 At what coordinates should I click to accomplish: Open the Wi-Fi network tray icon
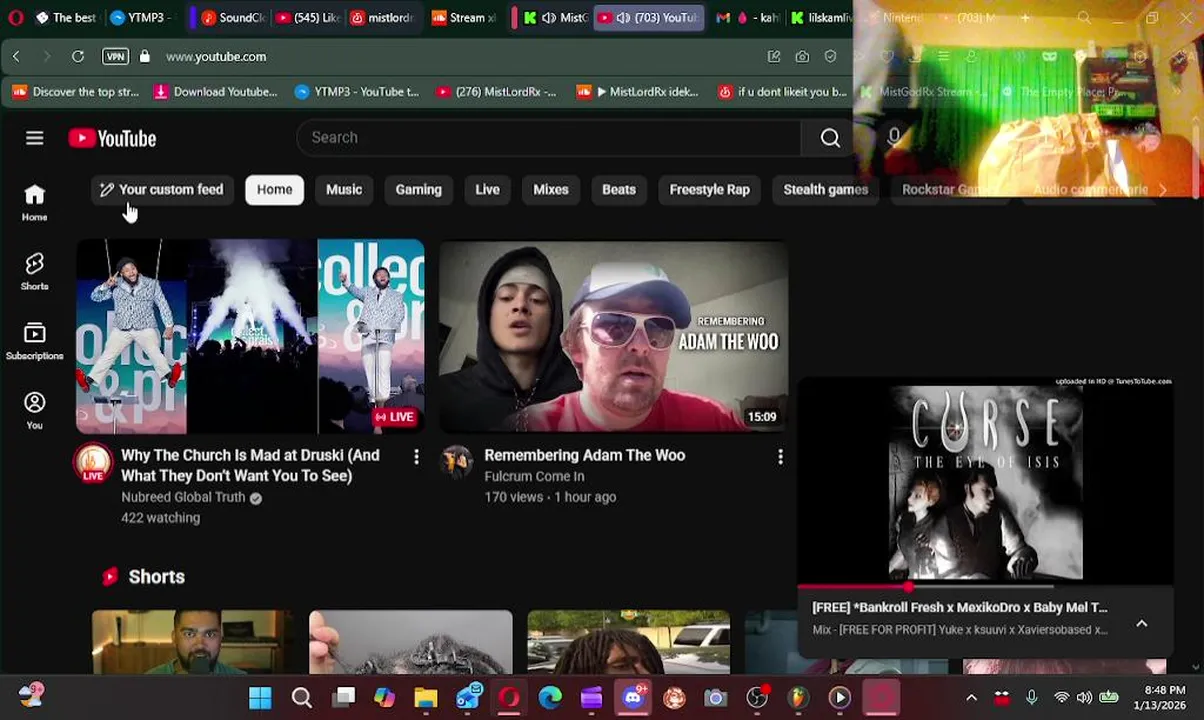(1061, 697)
